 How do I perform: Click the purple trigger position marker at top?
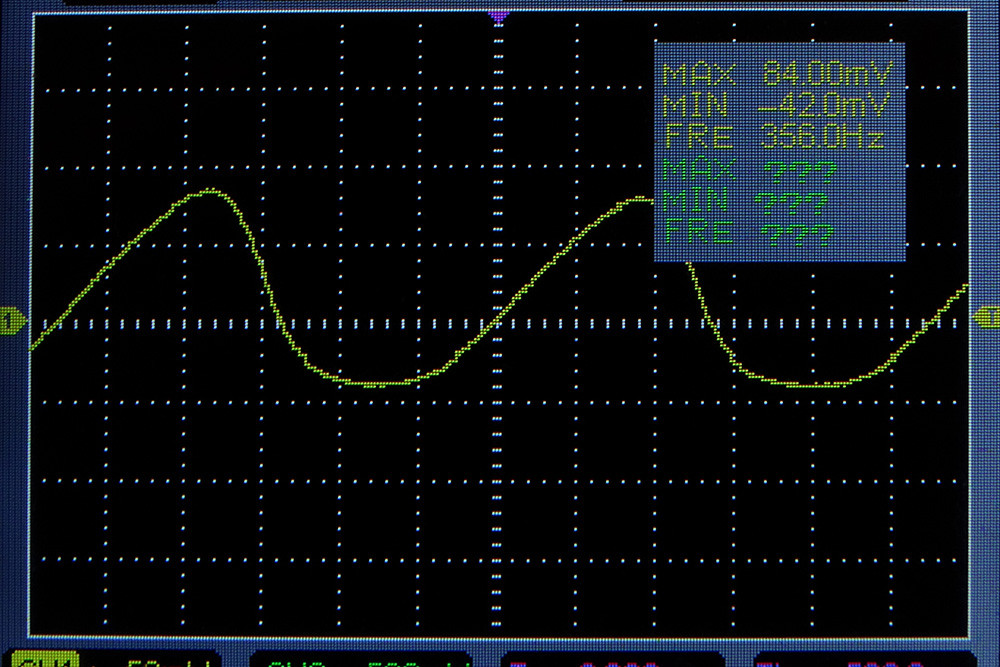pos(498,17)
